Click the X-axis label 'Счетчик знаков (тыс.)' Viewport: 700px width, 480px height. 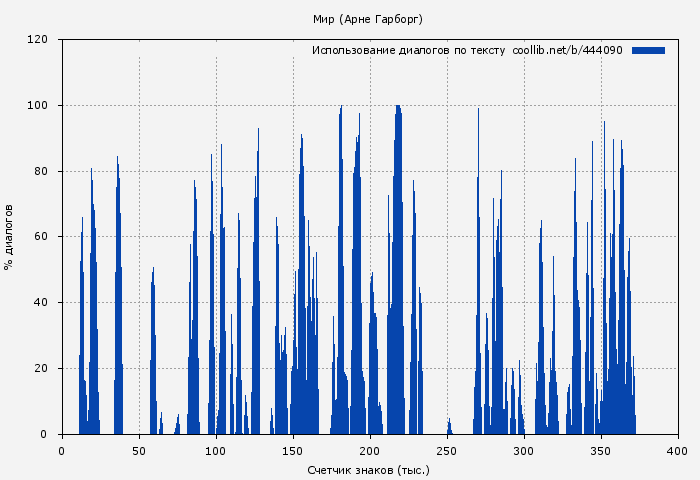369,469
